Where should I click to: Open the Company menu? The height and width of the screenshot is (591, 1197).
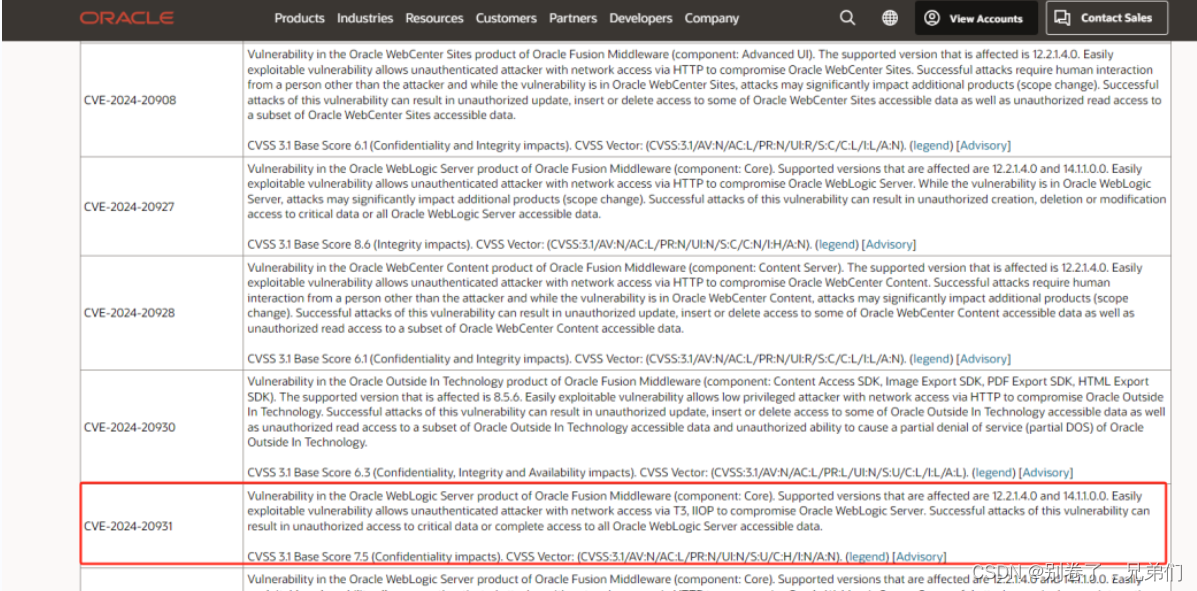pyautogui.click(x=711, y=18)
